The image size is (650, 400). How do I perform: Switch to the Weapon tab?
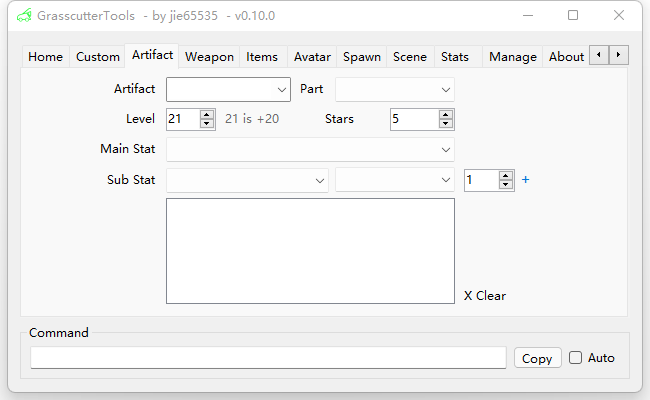pyautogui.click(x=209, y=57)
